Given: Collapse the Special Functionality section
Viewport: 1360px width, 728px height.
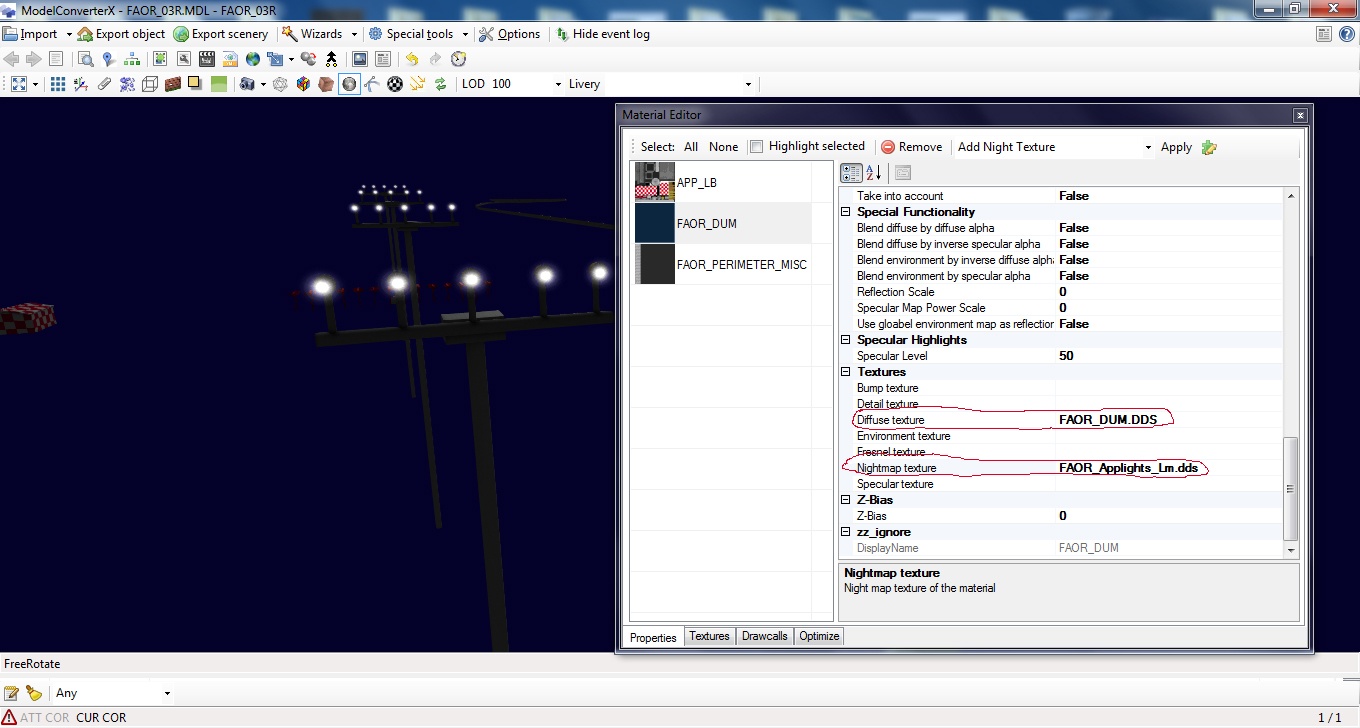Looking at the screenshot, I should tap(845, 211).
